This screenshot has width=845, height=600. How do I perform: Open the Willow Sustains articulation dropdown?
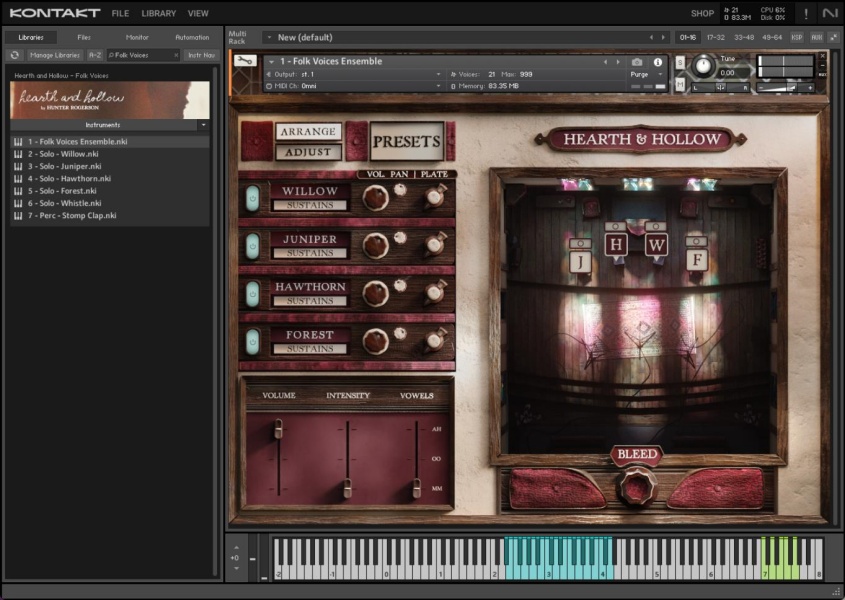pyautogui.click(x=310, y=205)
